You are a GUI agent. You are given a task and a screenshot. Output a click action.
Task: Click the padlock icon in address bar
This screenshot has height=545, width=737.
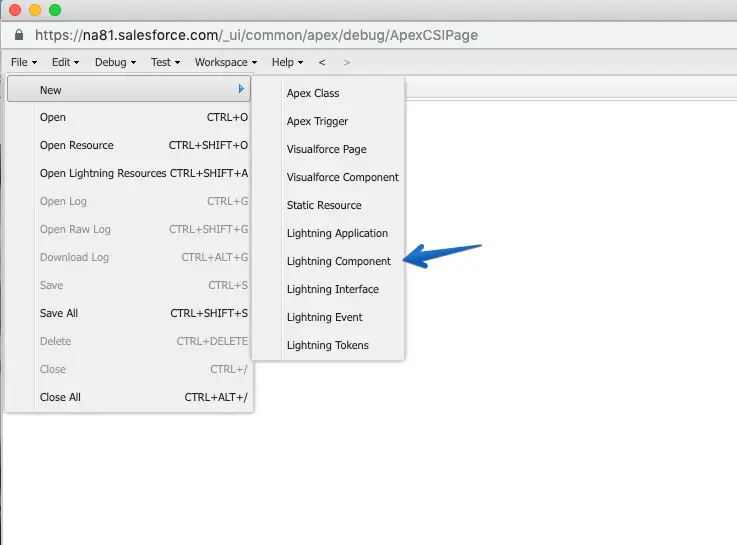coord(19,35)
